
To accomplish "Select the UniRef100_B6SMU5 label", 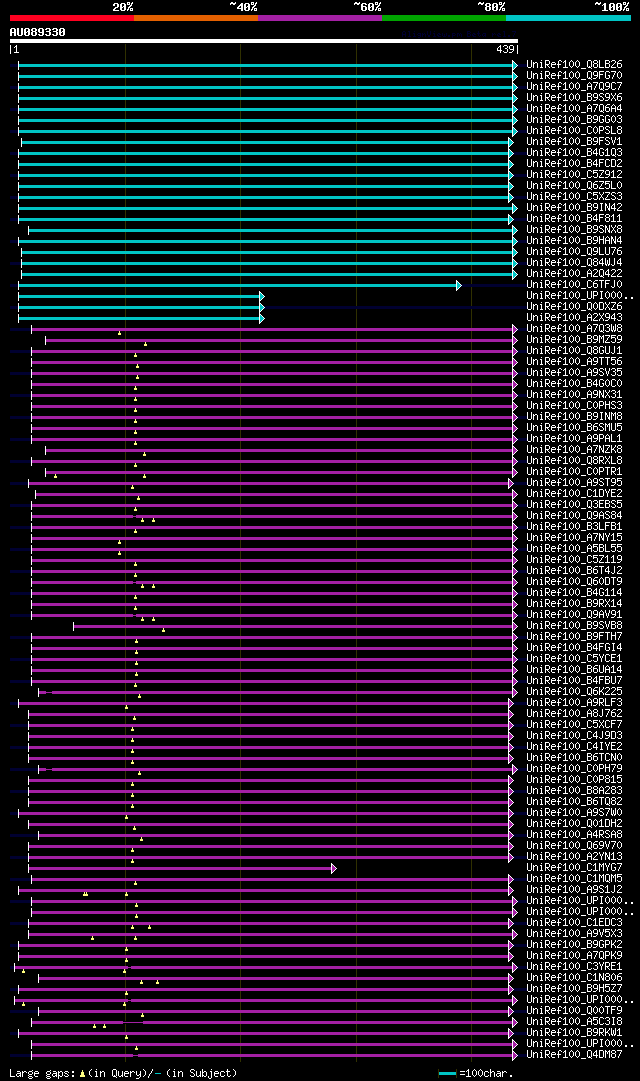I will click(x=574, y=429).
